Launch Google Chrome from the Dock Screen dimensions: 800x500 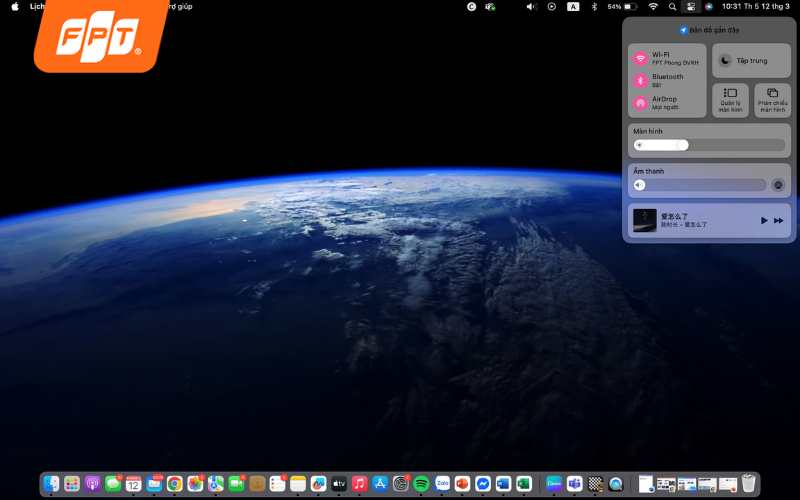pyautogui.click(x=174, y=483)
